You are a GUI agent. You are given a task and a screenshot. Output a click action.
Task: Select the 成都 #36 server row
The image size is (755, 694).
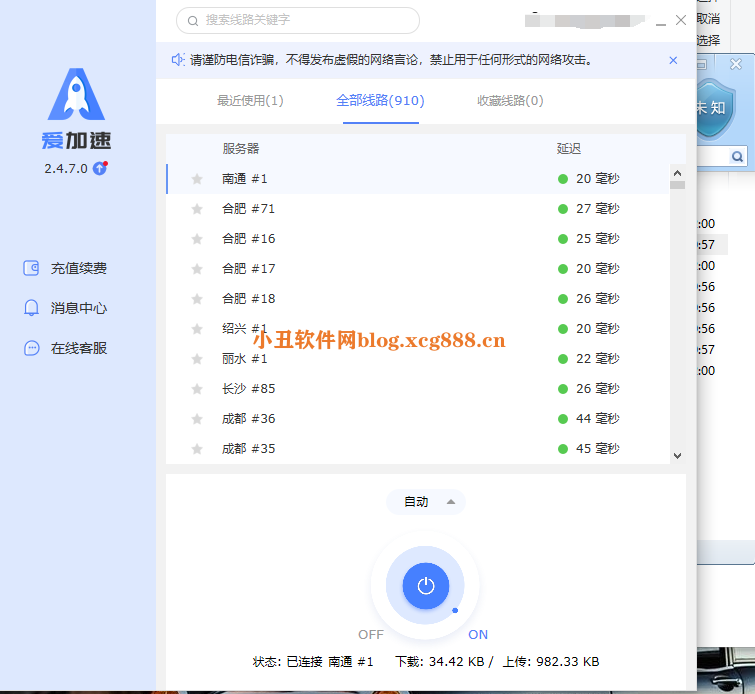(x=418, y=419)
